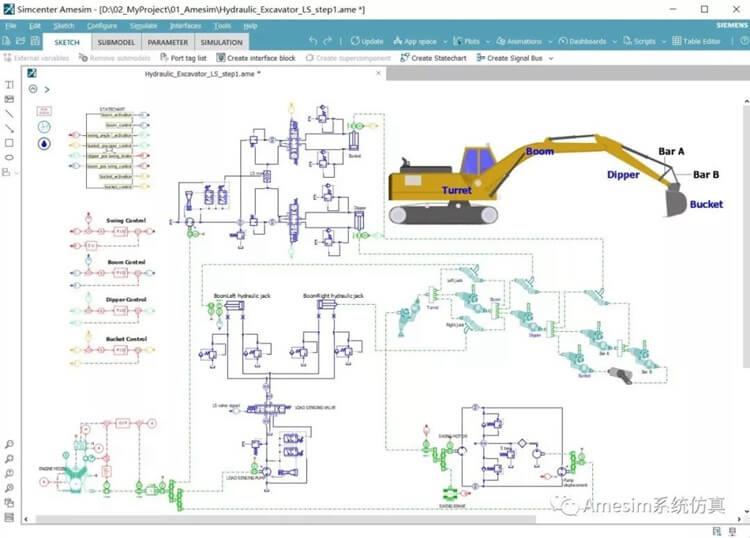
Task: Click Create Statechart button
Action: (433, 58)
